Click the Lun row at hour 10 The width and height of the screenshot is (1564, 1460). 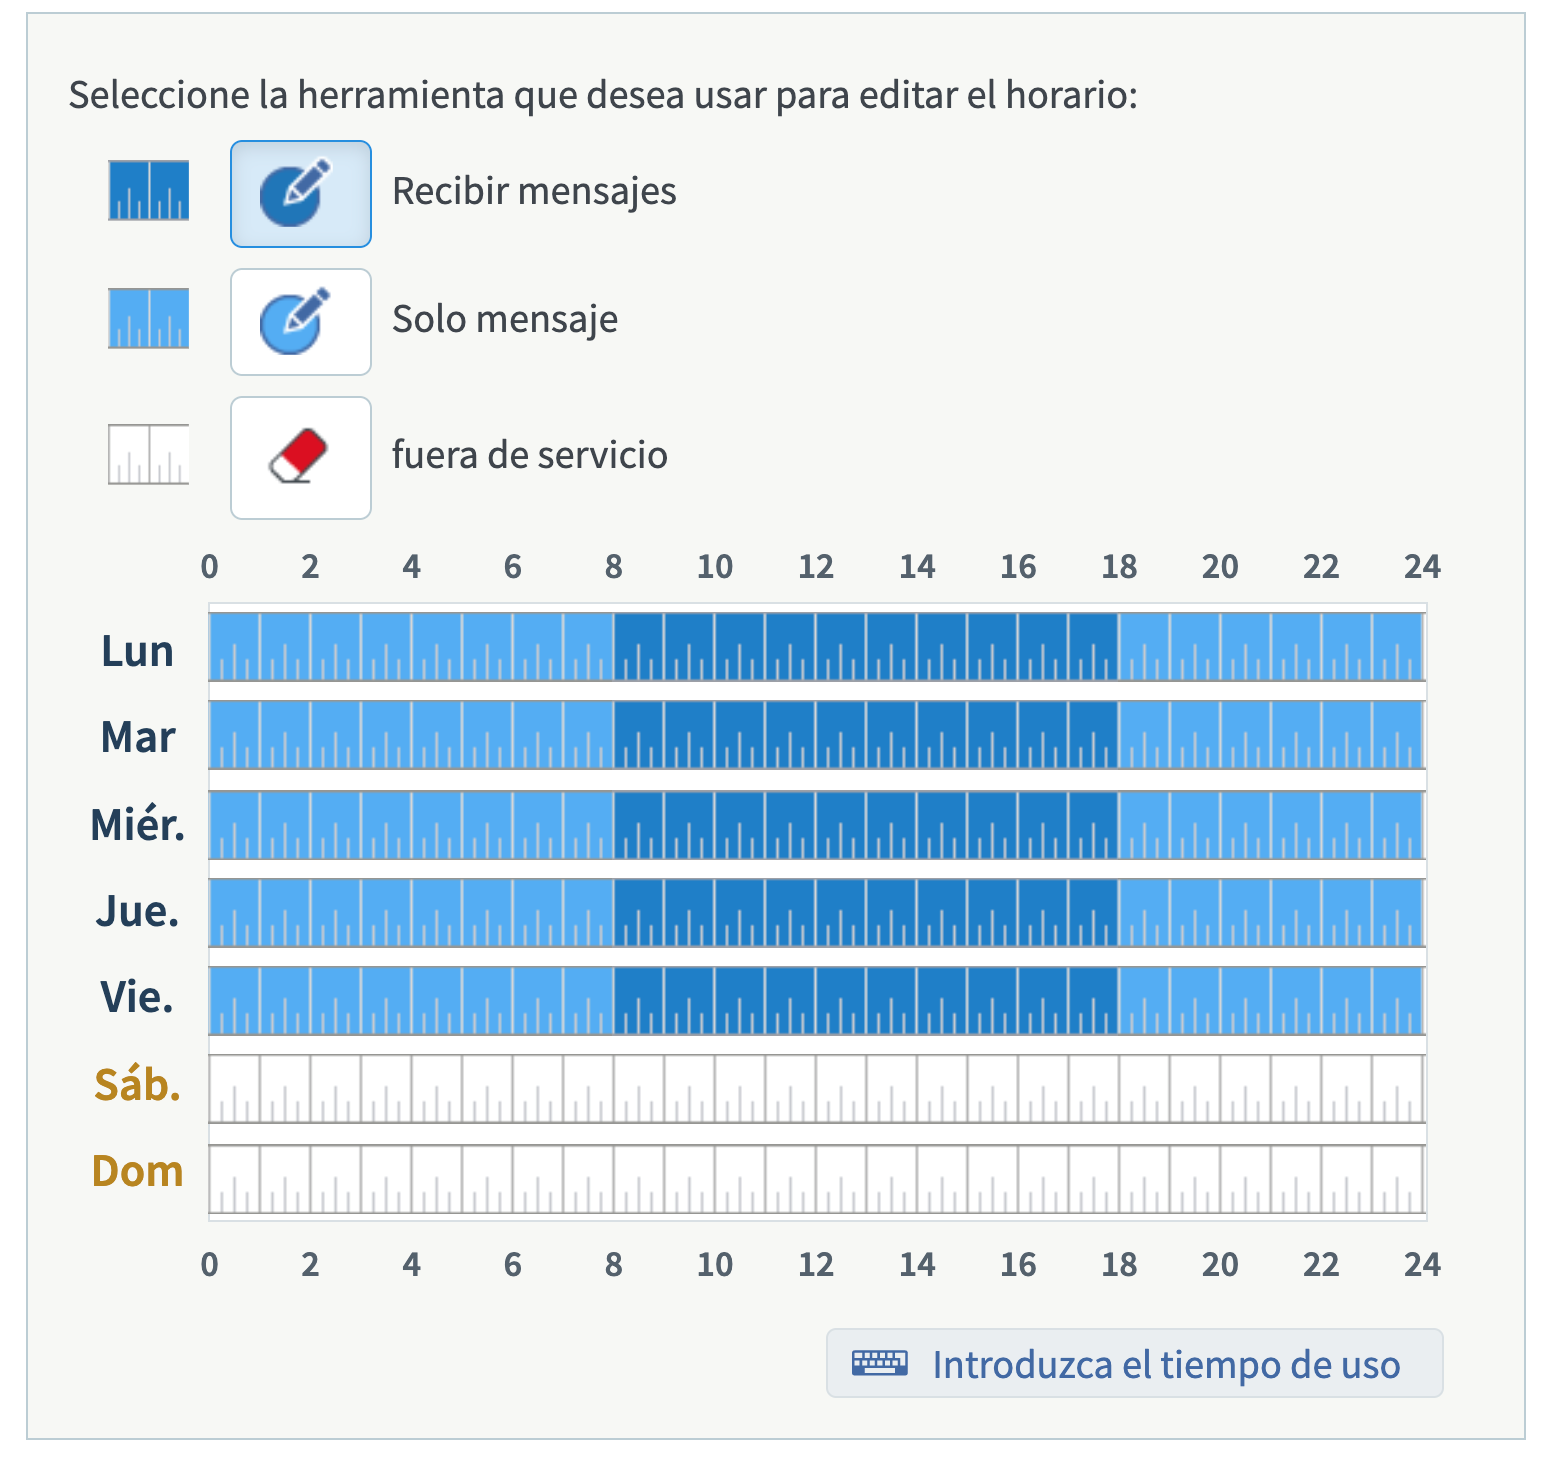(x=740, y=647)
